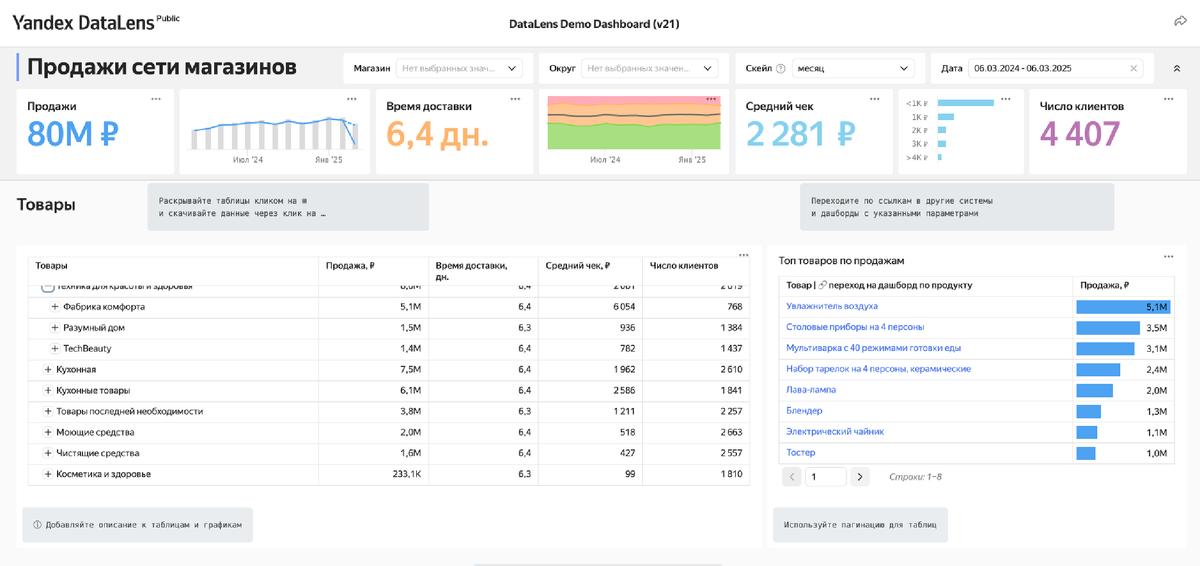
Task: Open three-dot menu of Средний чек widget
Action: click(x=875, y=99)
